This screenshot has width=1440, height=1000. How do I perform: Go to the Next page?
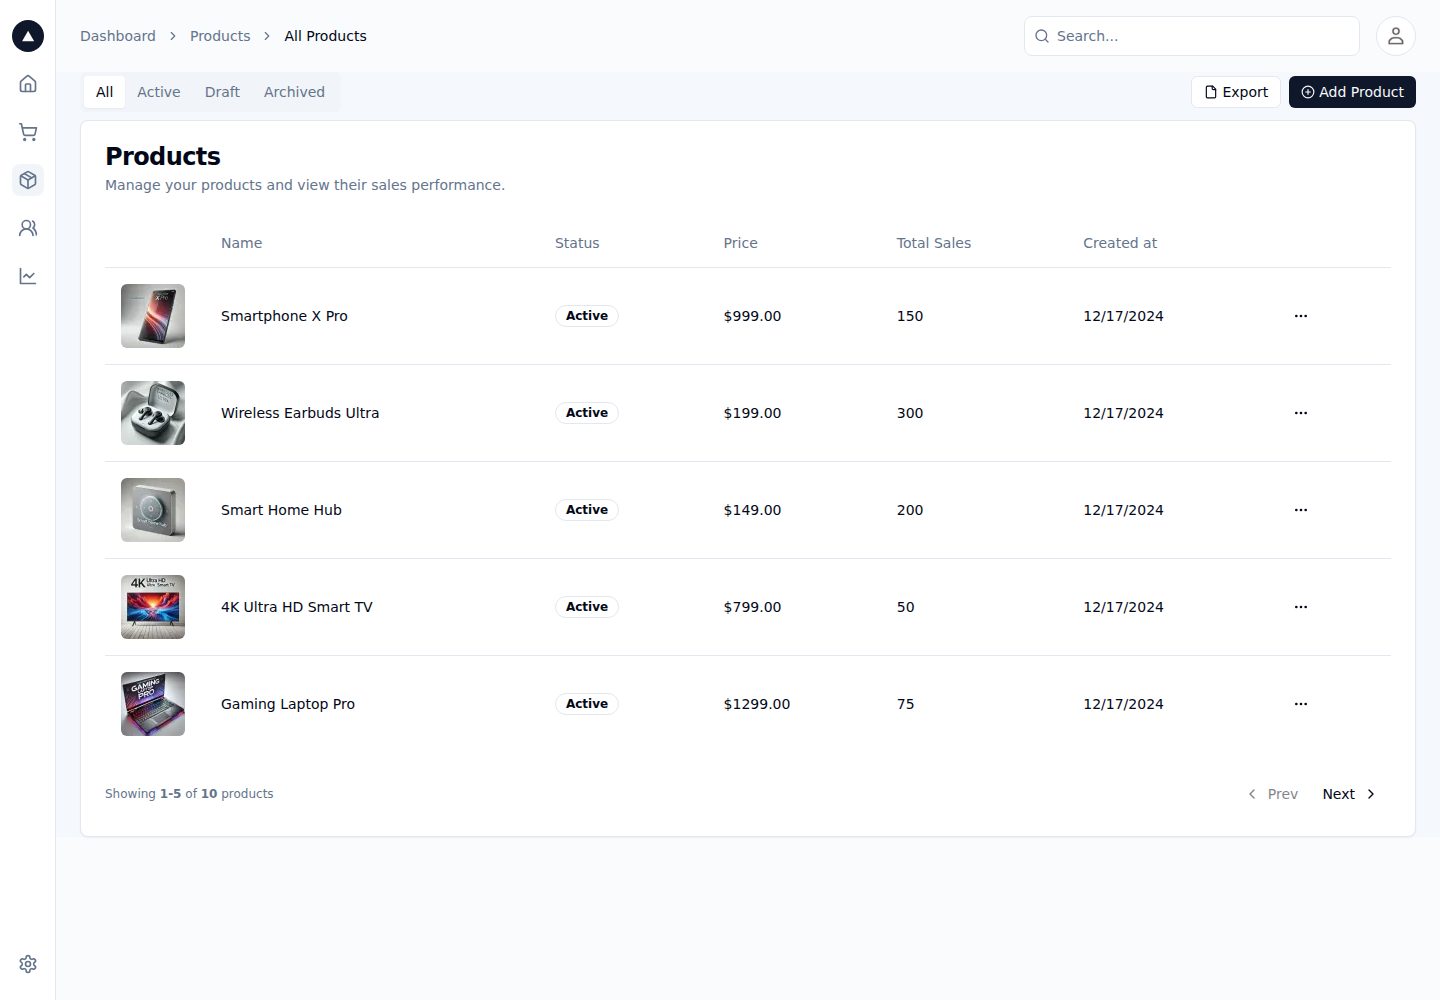tap(1349, 794)
